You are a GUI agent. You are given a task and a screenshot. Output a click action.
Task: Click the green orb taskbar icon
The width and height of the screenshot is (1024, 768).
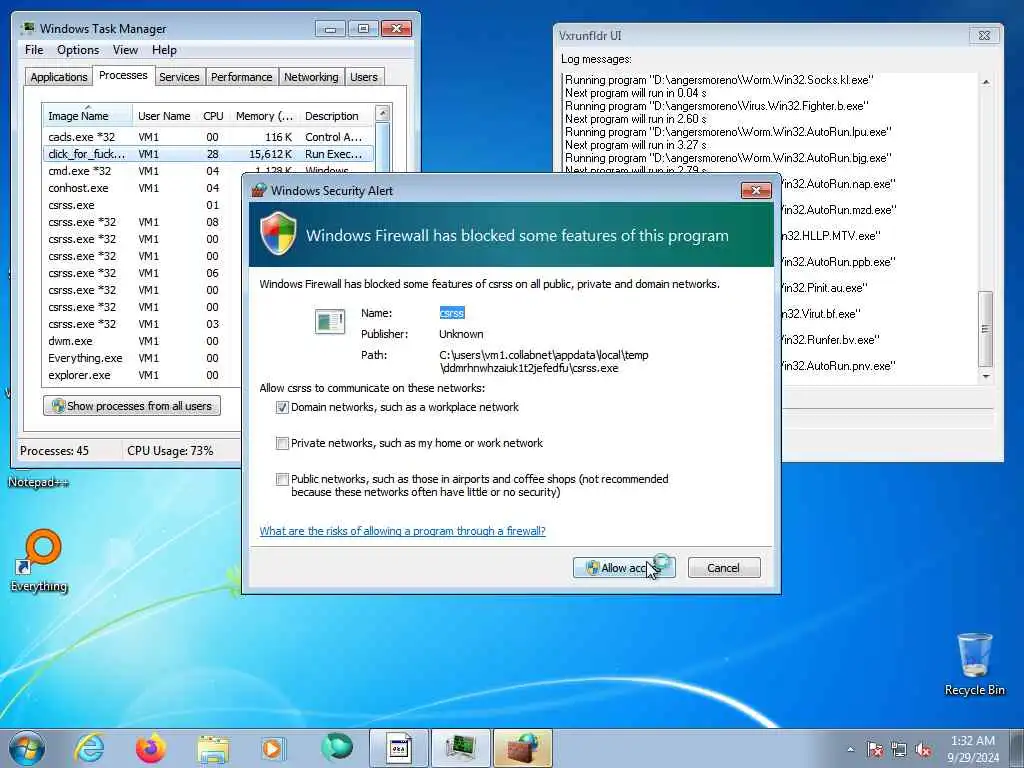pyautogui.click(x=336, y=747)
